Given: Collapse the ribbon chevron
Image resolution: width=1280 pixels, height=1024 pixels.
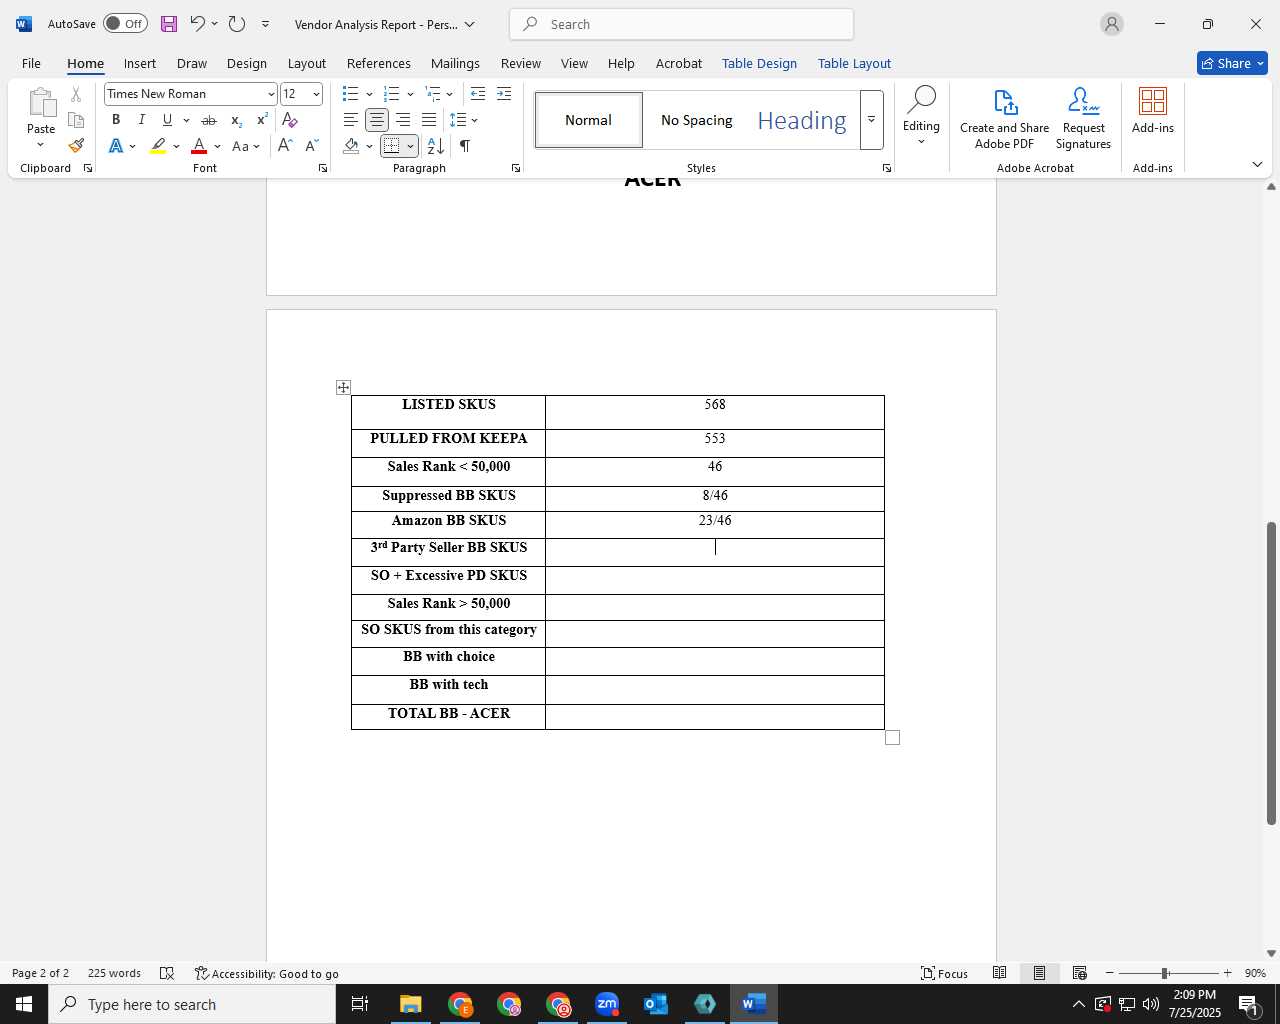Looking at the screenshot, I should 1257,164.
